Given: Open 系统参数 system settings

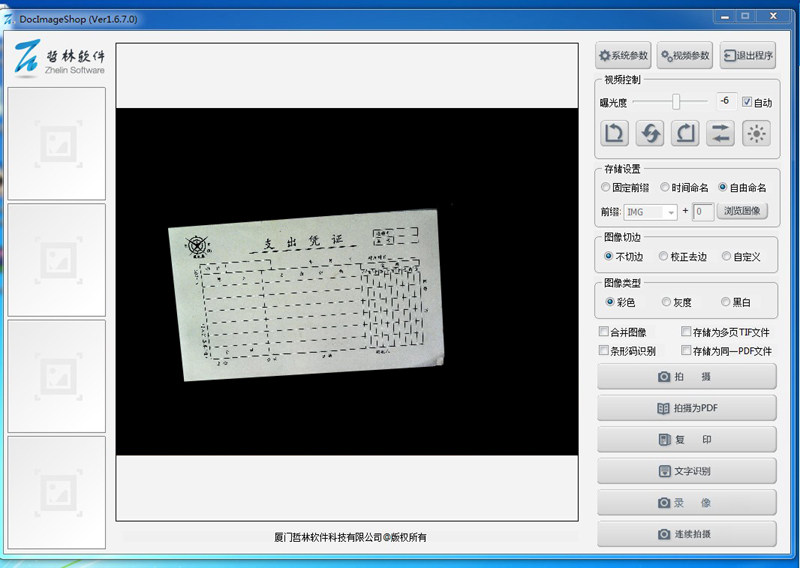Looking at the screenshot, I should pos(623,55).
